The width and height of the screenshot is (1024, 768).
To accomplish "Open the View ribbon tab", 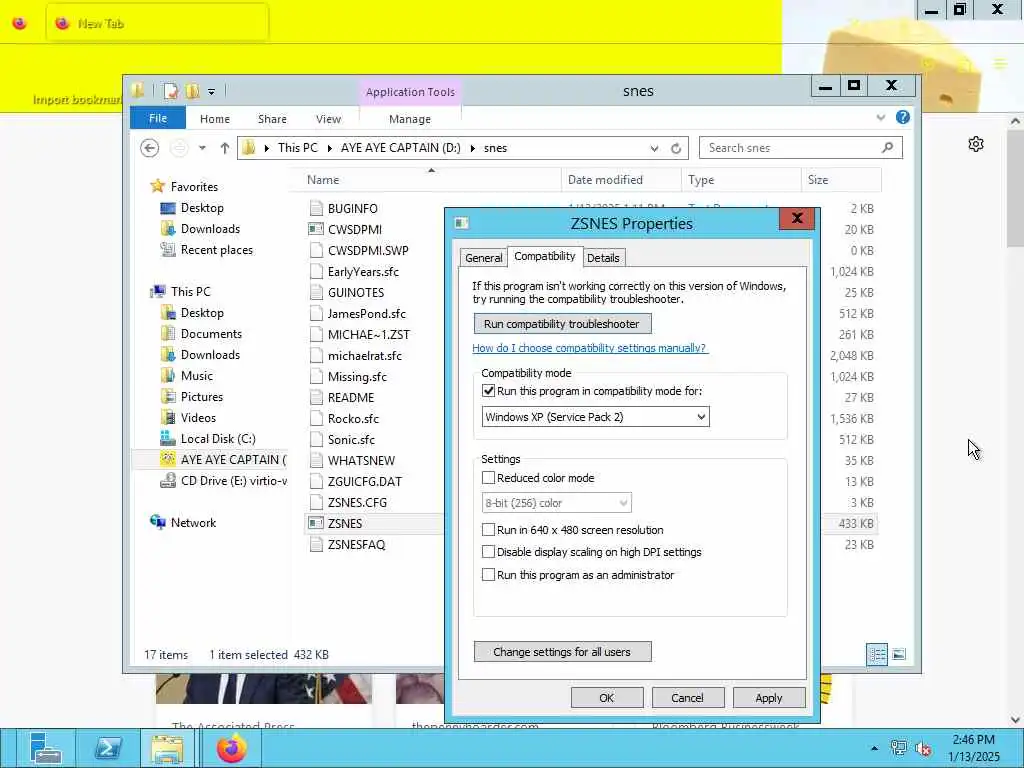I will [x=328, y=119].
